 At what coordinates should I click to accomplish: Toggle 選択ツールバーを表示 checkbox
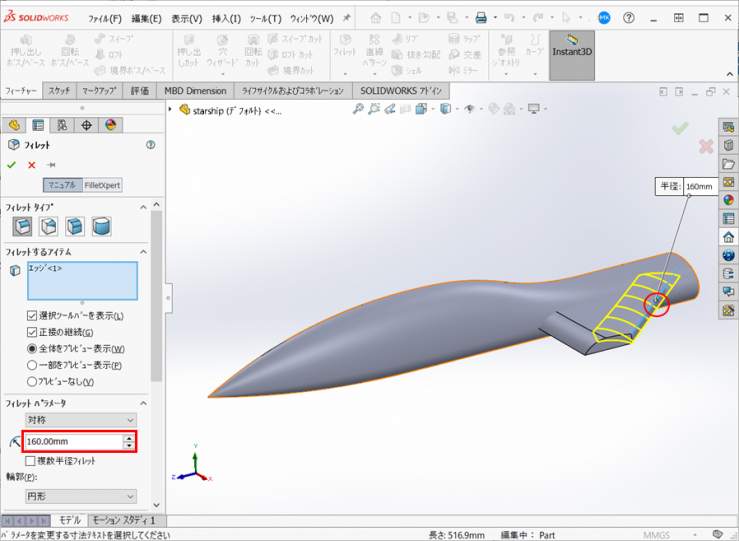tap(32, 316)
